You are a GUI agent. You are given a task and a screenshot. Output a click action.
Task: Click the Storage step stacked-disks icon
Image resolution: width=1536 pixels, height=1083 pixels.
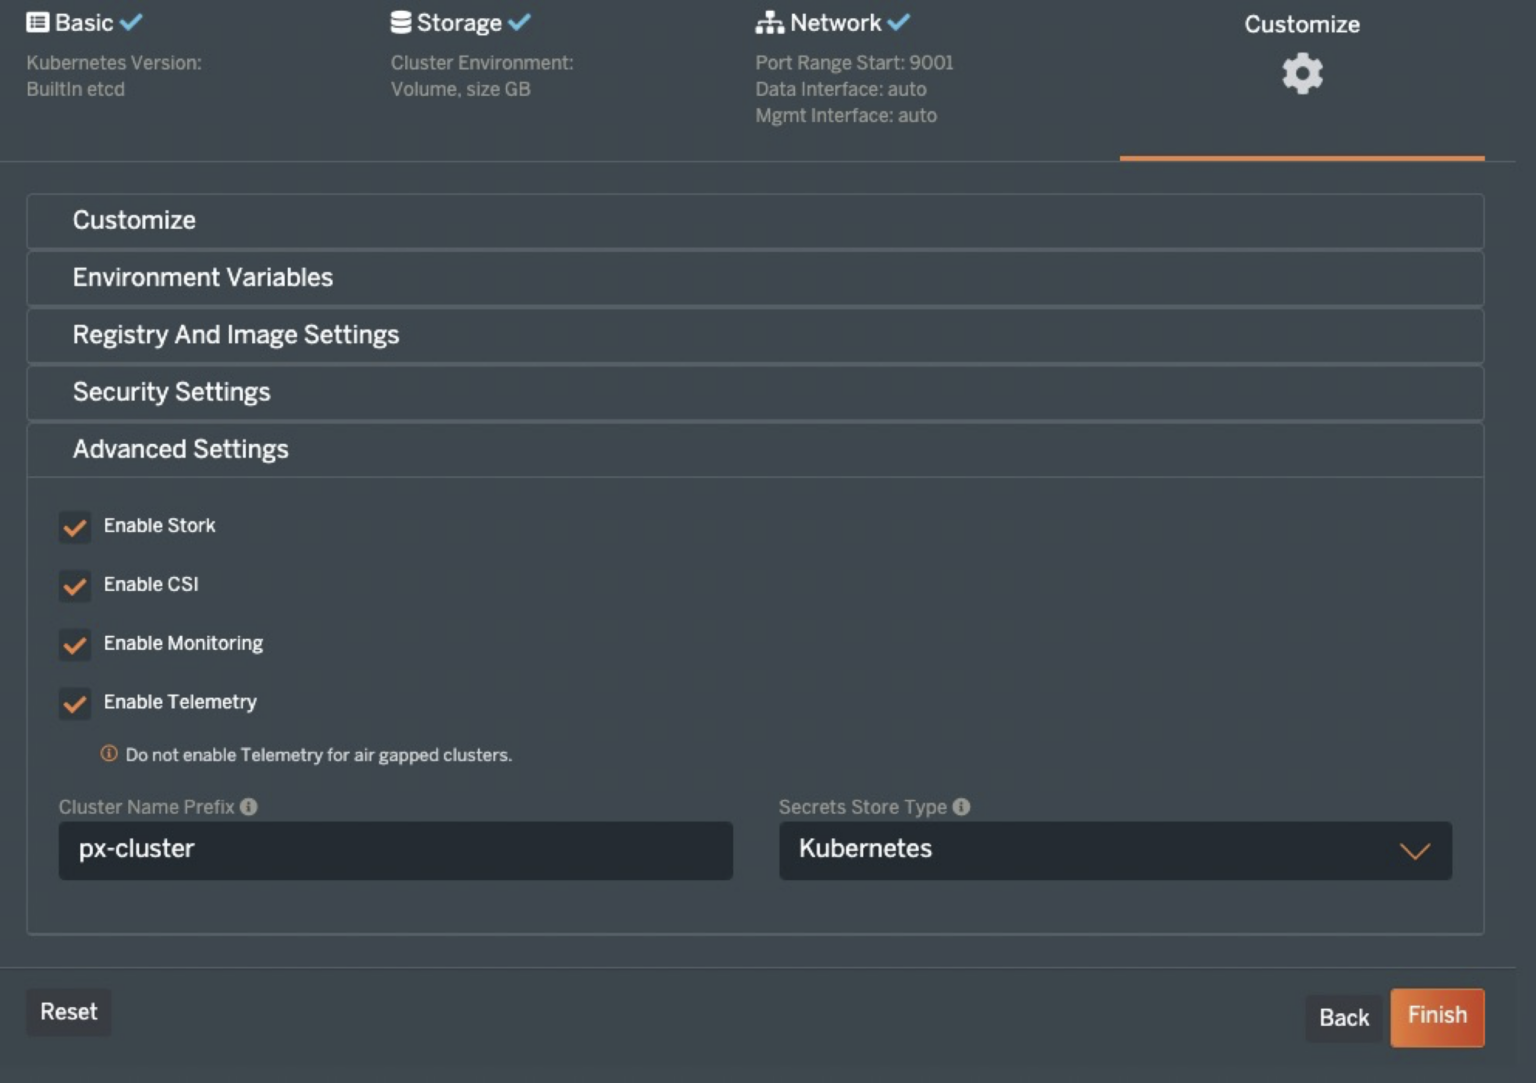[399, 20]
